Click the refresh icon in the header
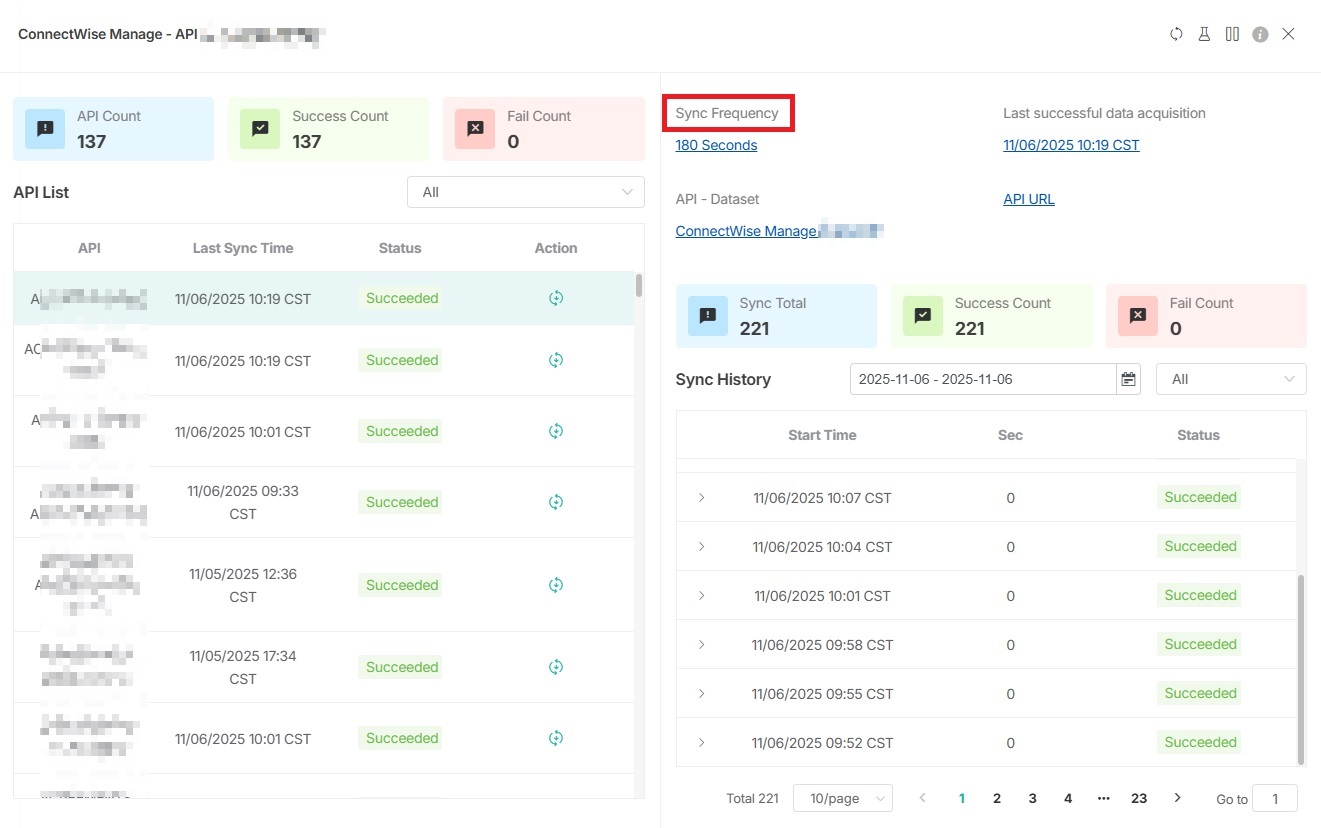Viewport: 1321px width, 828px height. click(1176, 34)
